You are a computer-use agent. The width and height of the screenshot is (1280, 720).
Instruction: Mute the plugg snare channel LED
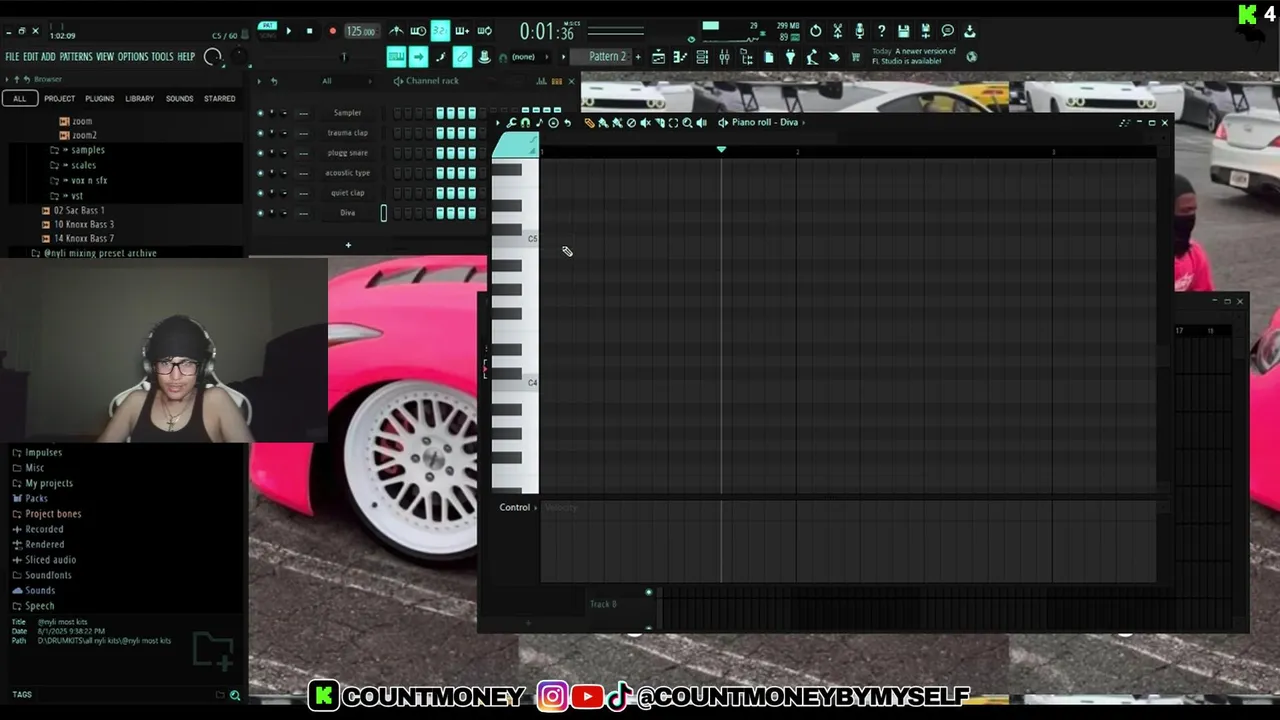[260, 153]
